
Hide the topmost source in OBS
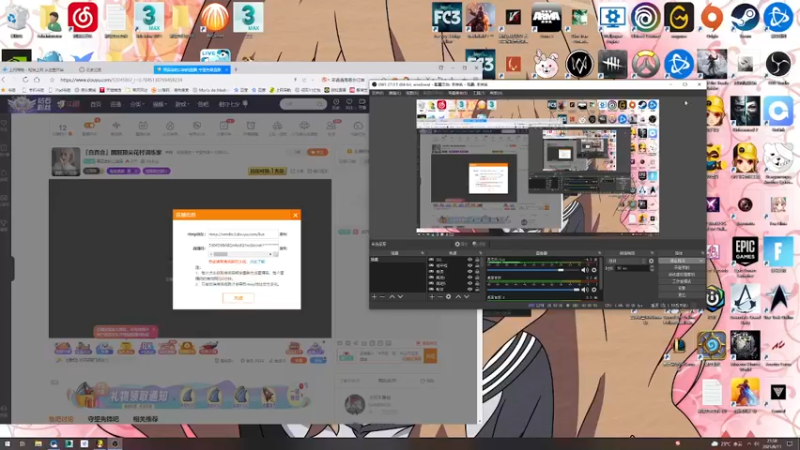[x=470, y=260]
